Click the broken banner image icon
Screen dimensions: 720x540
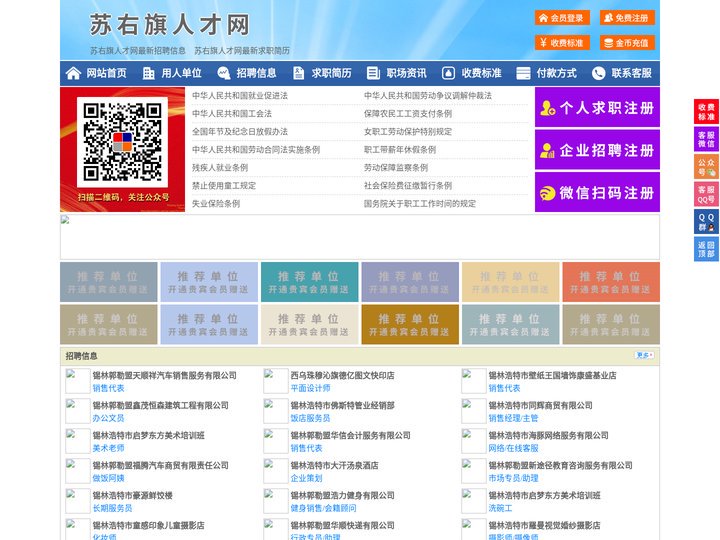click(x=65, y=220)
